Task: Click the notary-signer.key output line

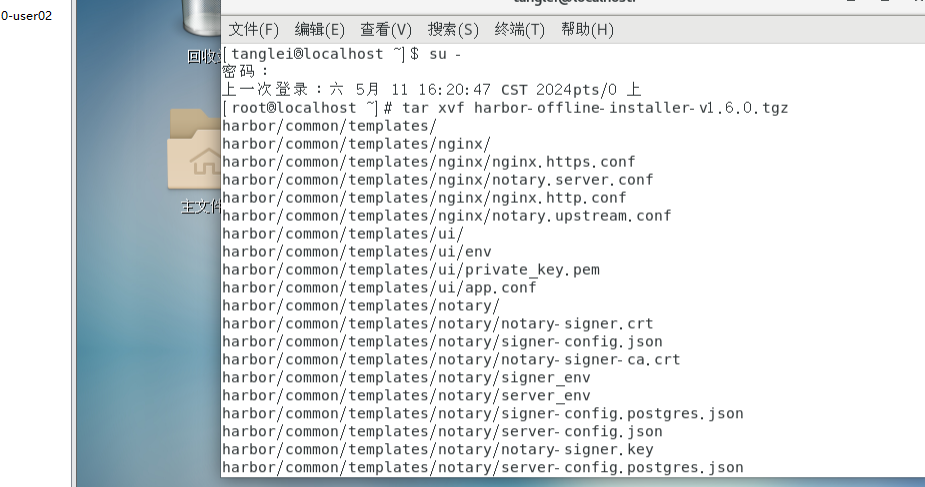Action: tap(437, 449)
